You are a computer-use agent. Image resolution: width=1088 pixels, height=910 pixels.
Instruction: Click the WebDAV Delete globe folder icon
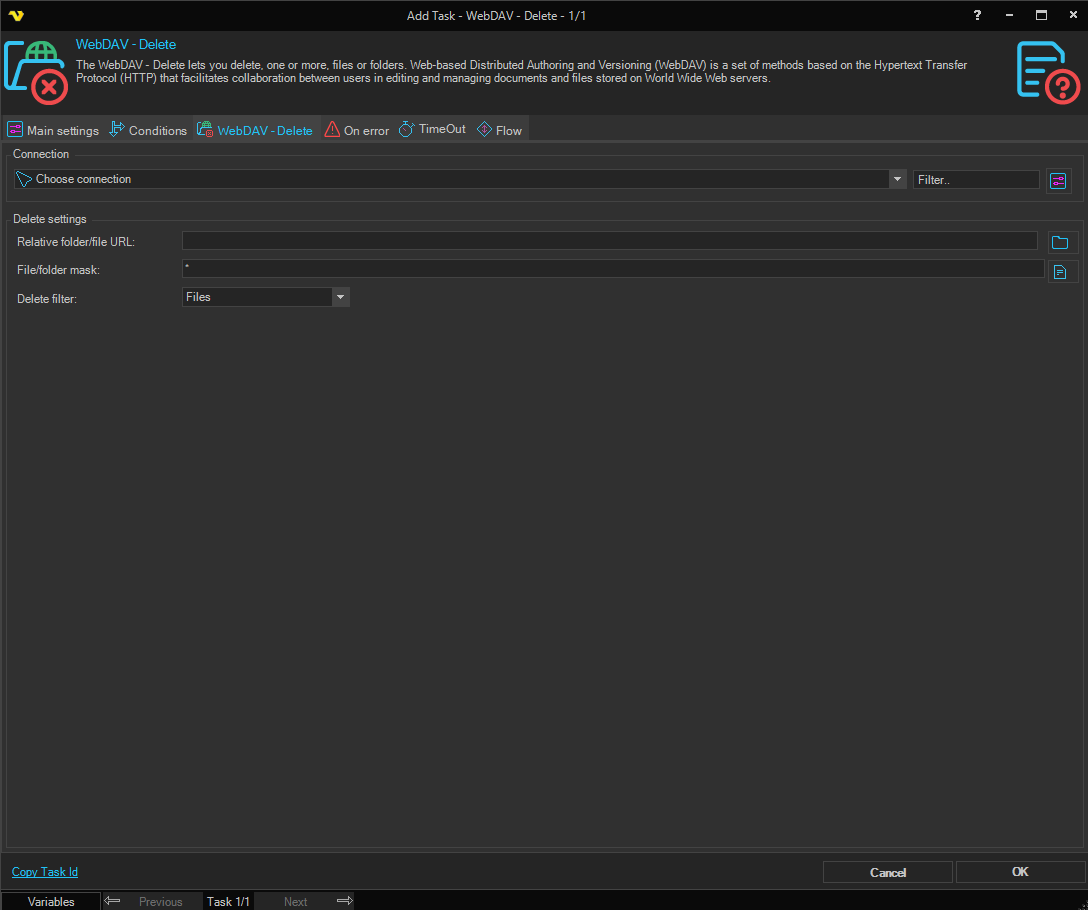(x=36, y=71)
